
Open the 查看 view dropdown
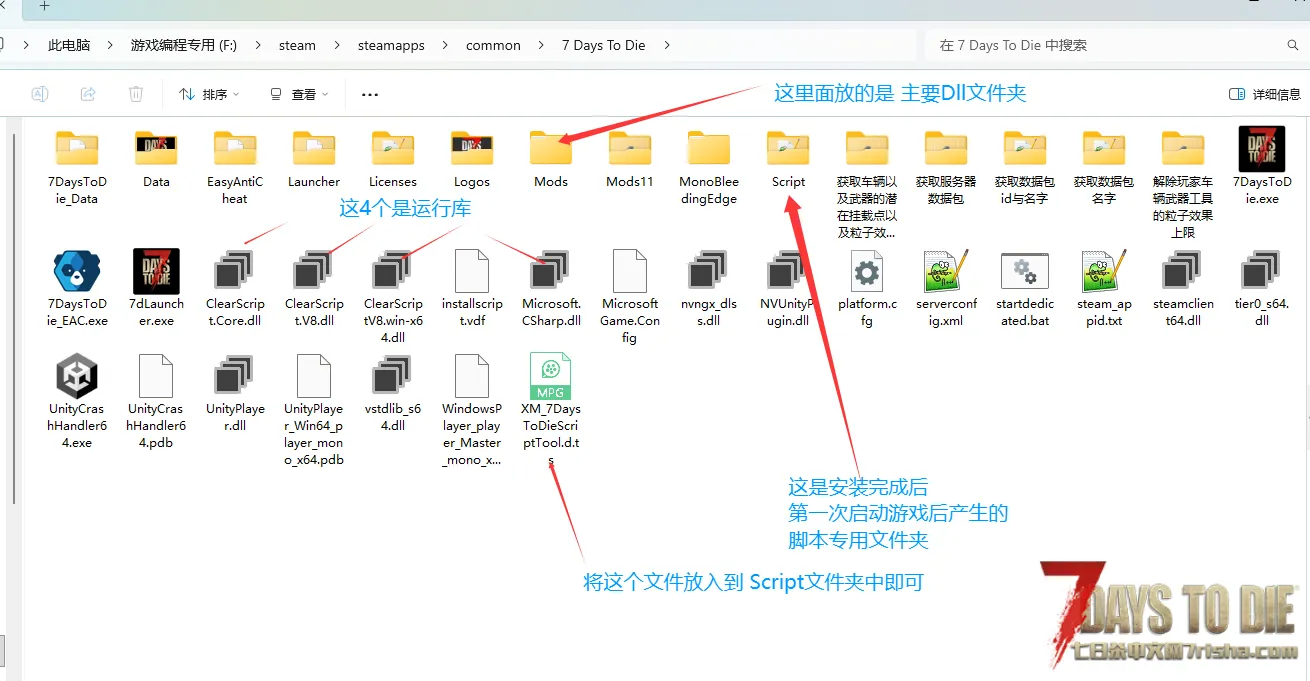(x=299, y=94)
